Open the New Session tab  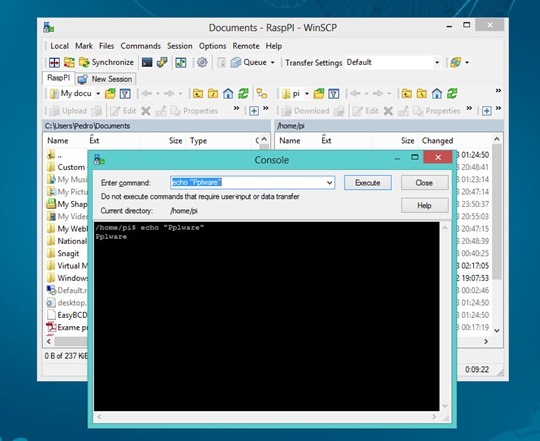(x=105, y=79)
